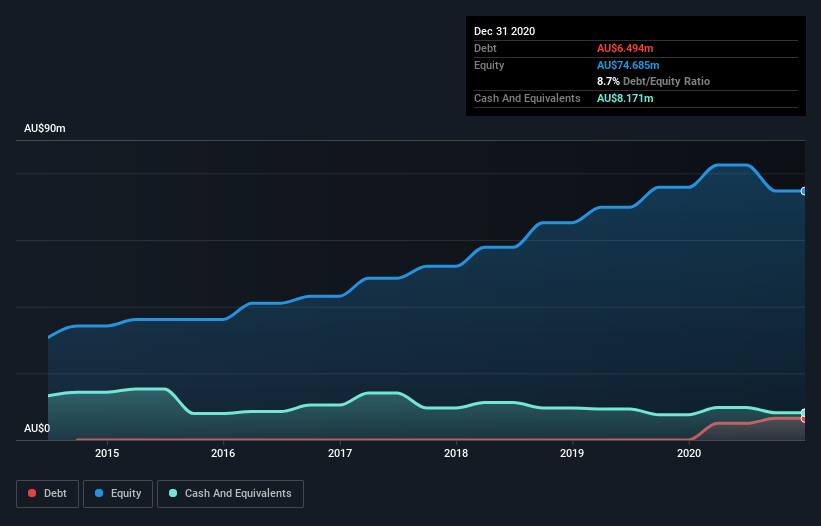The height and width of the screenshot is (526, 821).
Task: Toggle the Equity series legend button
Action: (118, 494)
